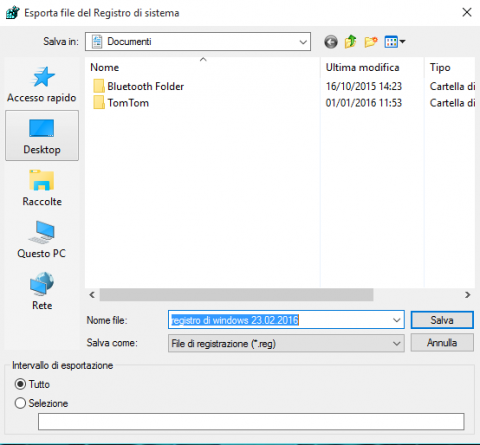
Task: Open the view menu icon
Action: point(395,42)
